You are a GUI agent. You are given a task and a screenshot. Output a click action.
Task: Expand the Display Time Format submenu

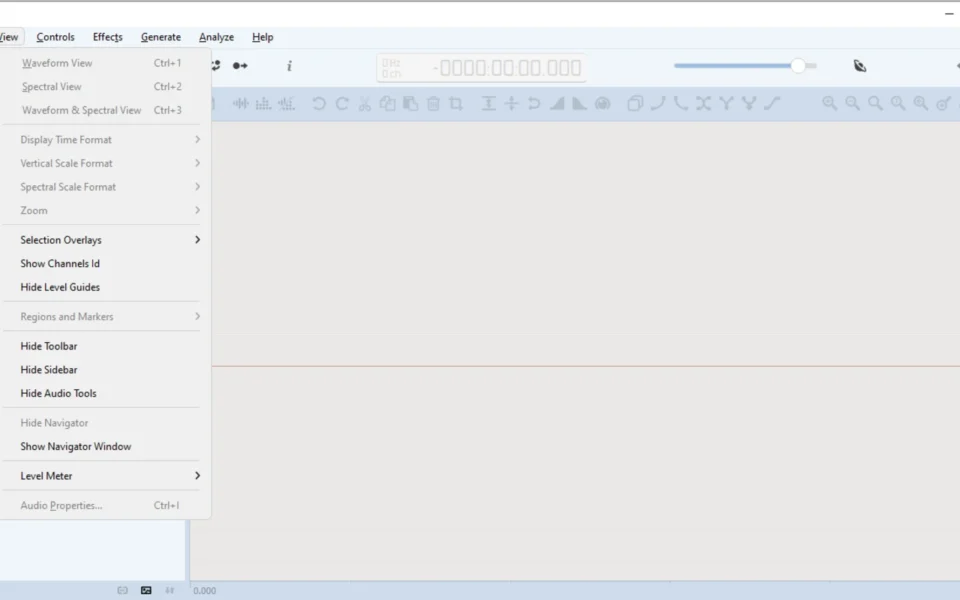[102, 140]
